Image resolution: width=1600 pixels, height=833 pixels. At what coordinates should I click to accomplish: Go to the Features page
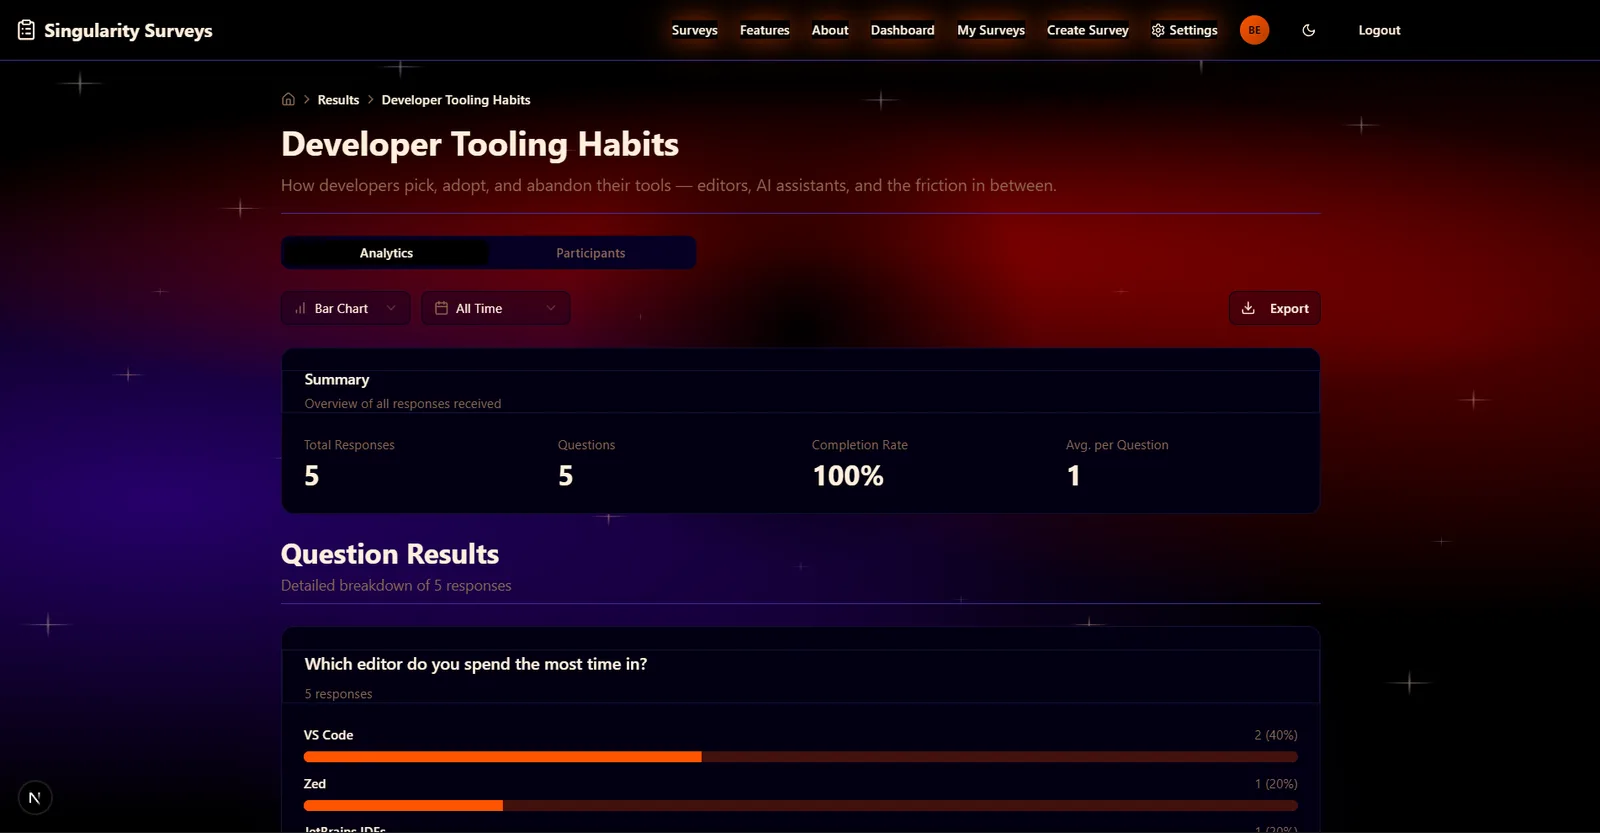point(765,30)
